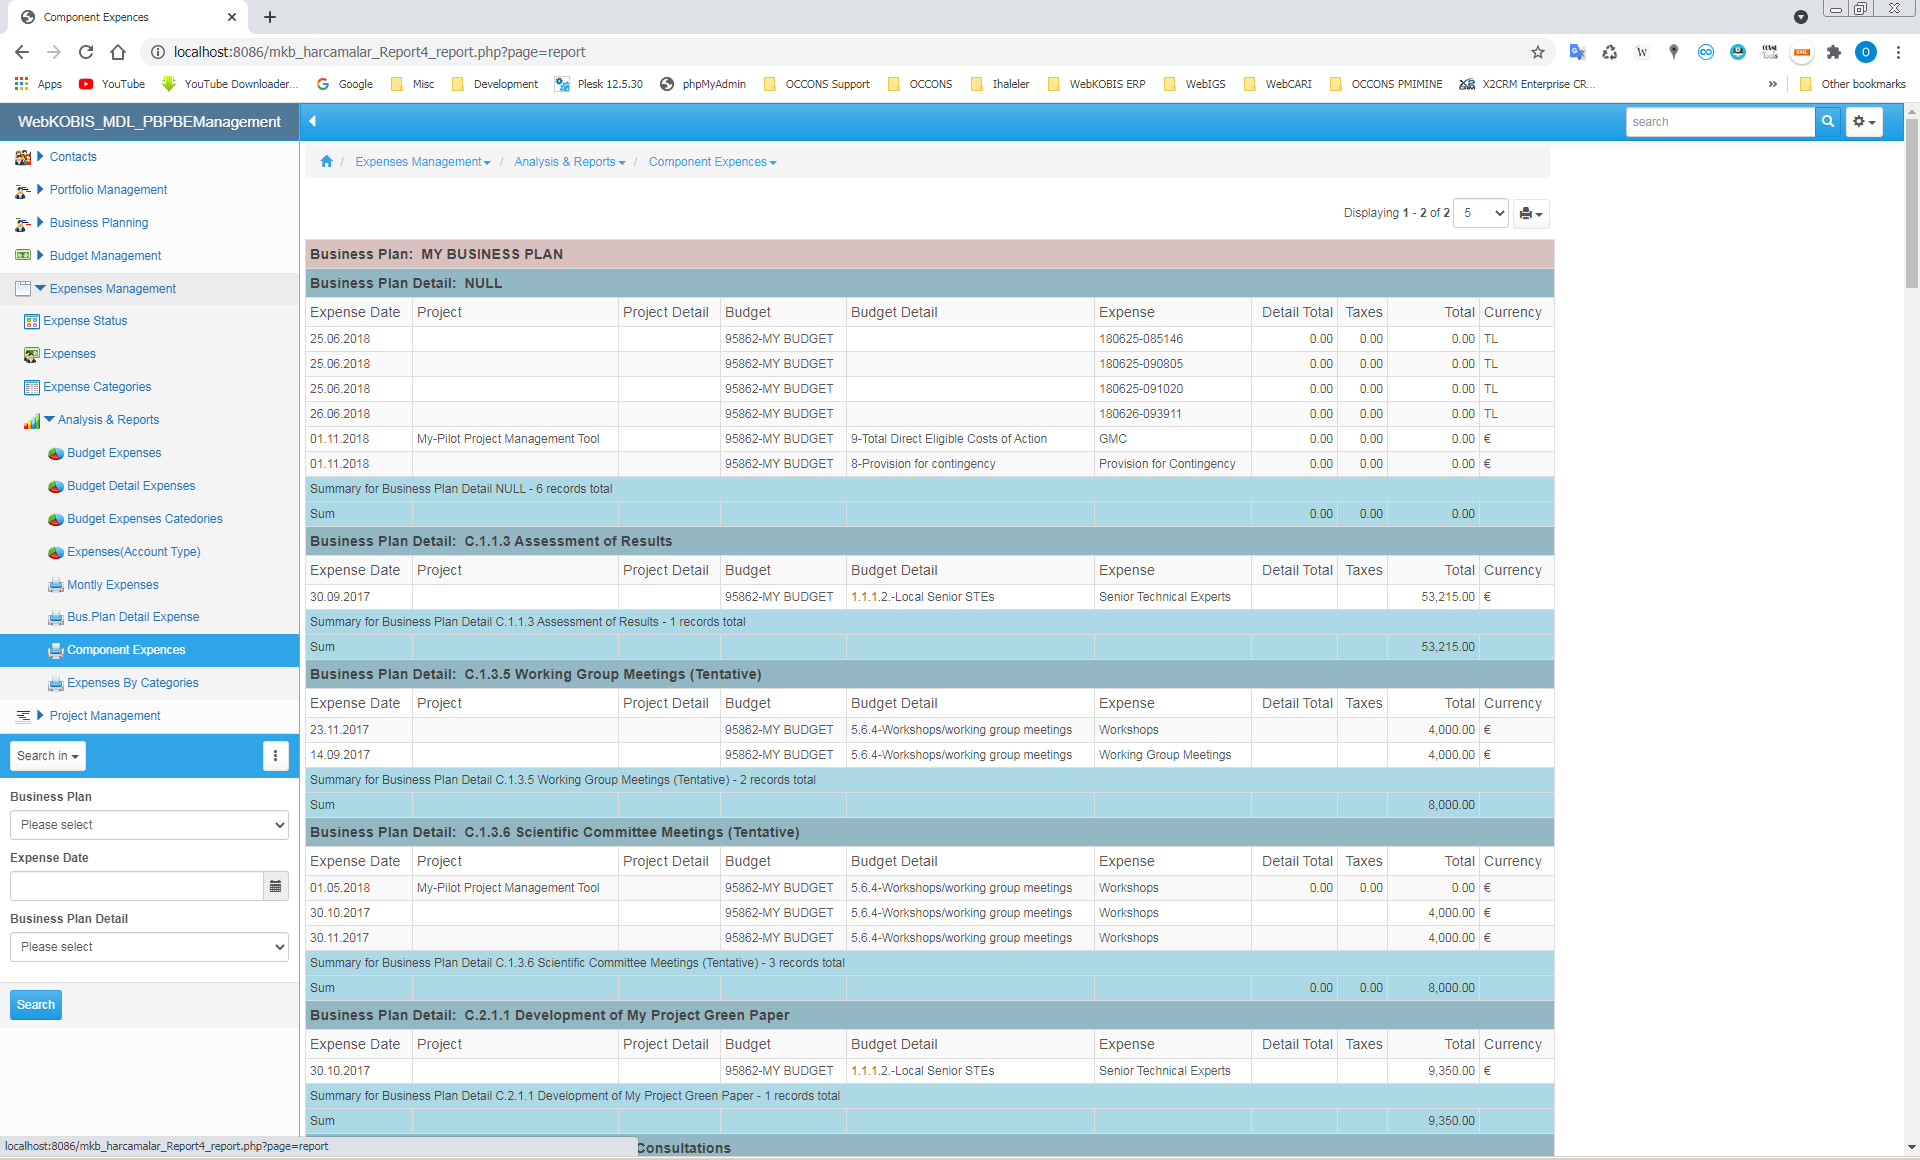Bookmark this page with the star icon
The height and width of the screenshot is (1160, 1920).
pyautogui.click(x=1538, y=52)
